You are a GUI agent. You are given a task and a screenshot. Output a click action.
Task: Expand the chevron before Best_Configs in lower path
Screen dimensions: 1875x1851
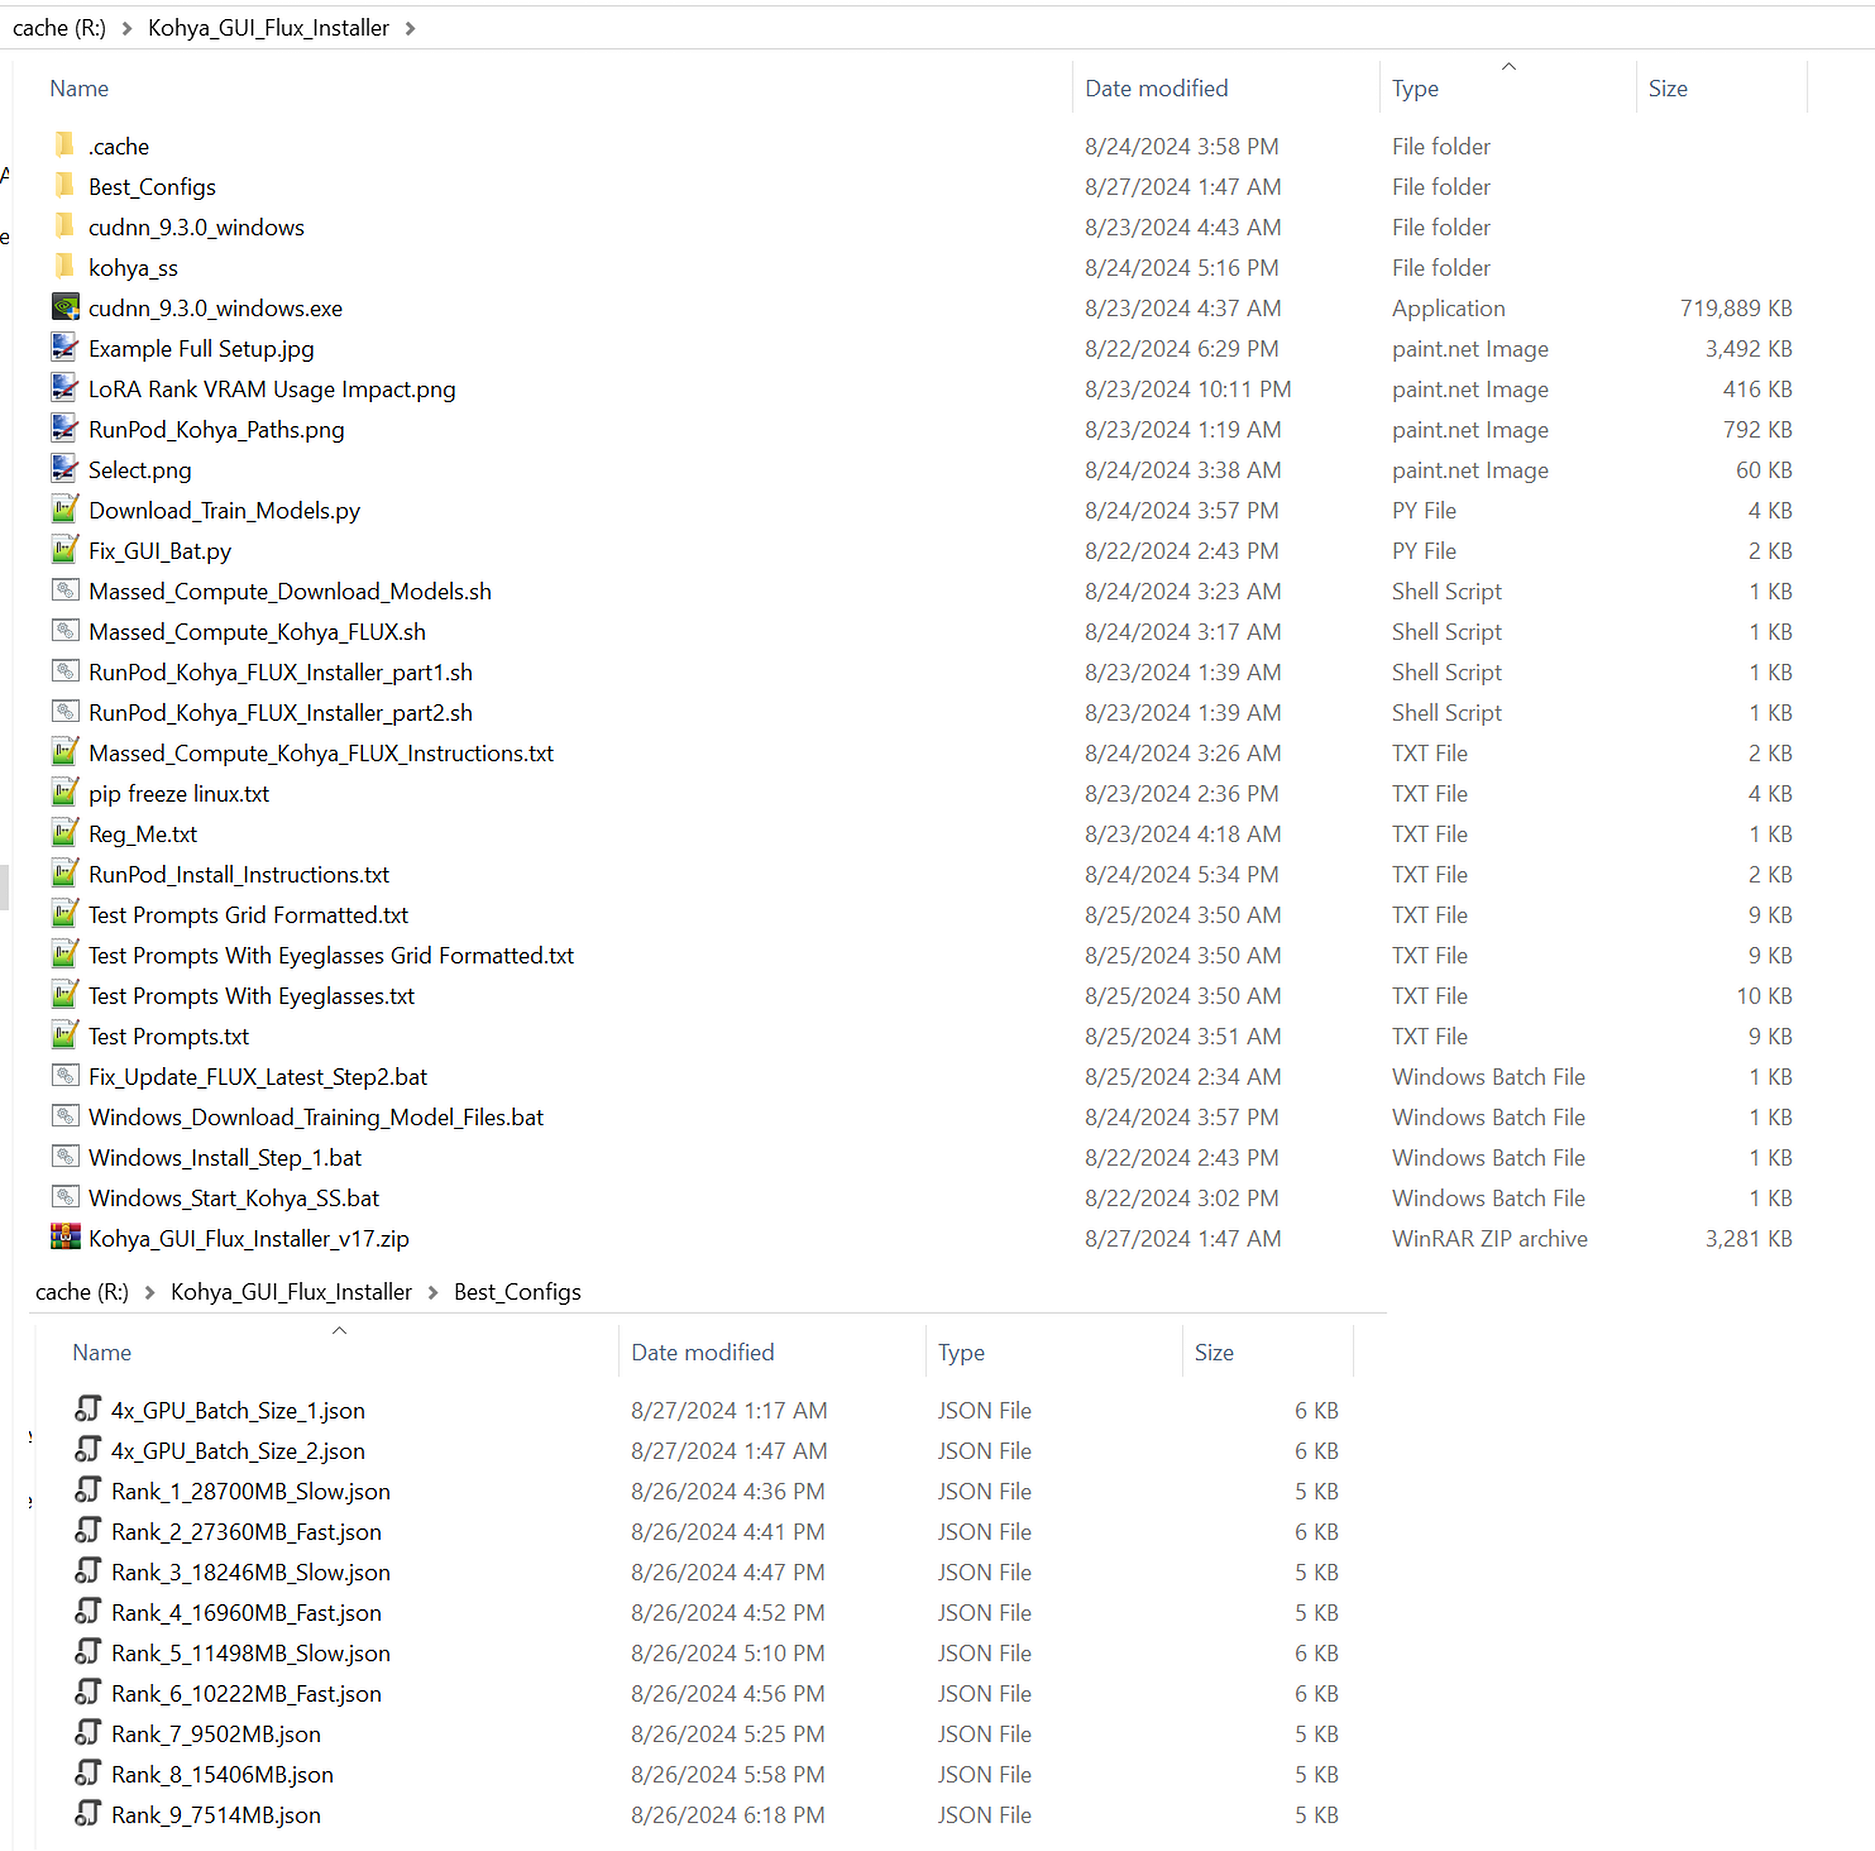click(x=433, y=1292)
